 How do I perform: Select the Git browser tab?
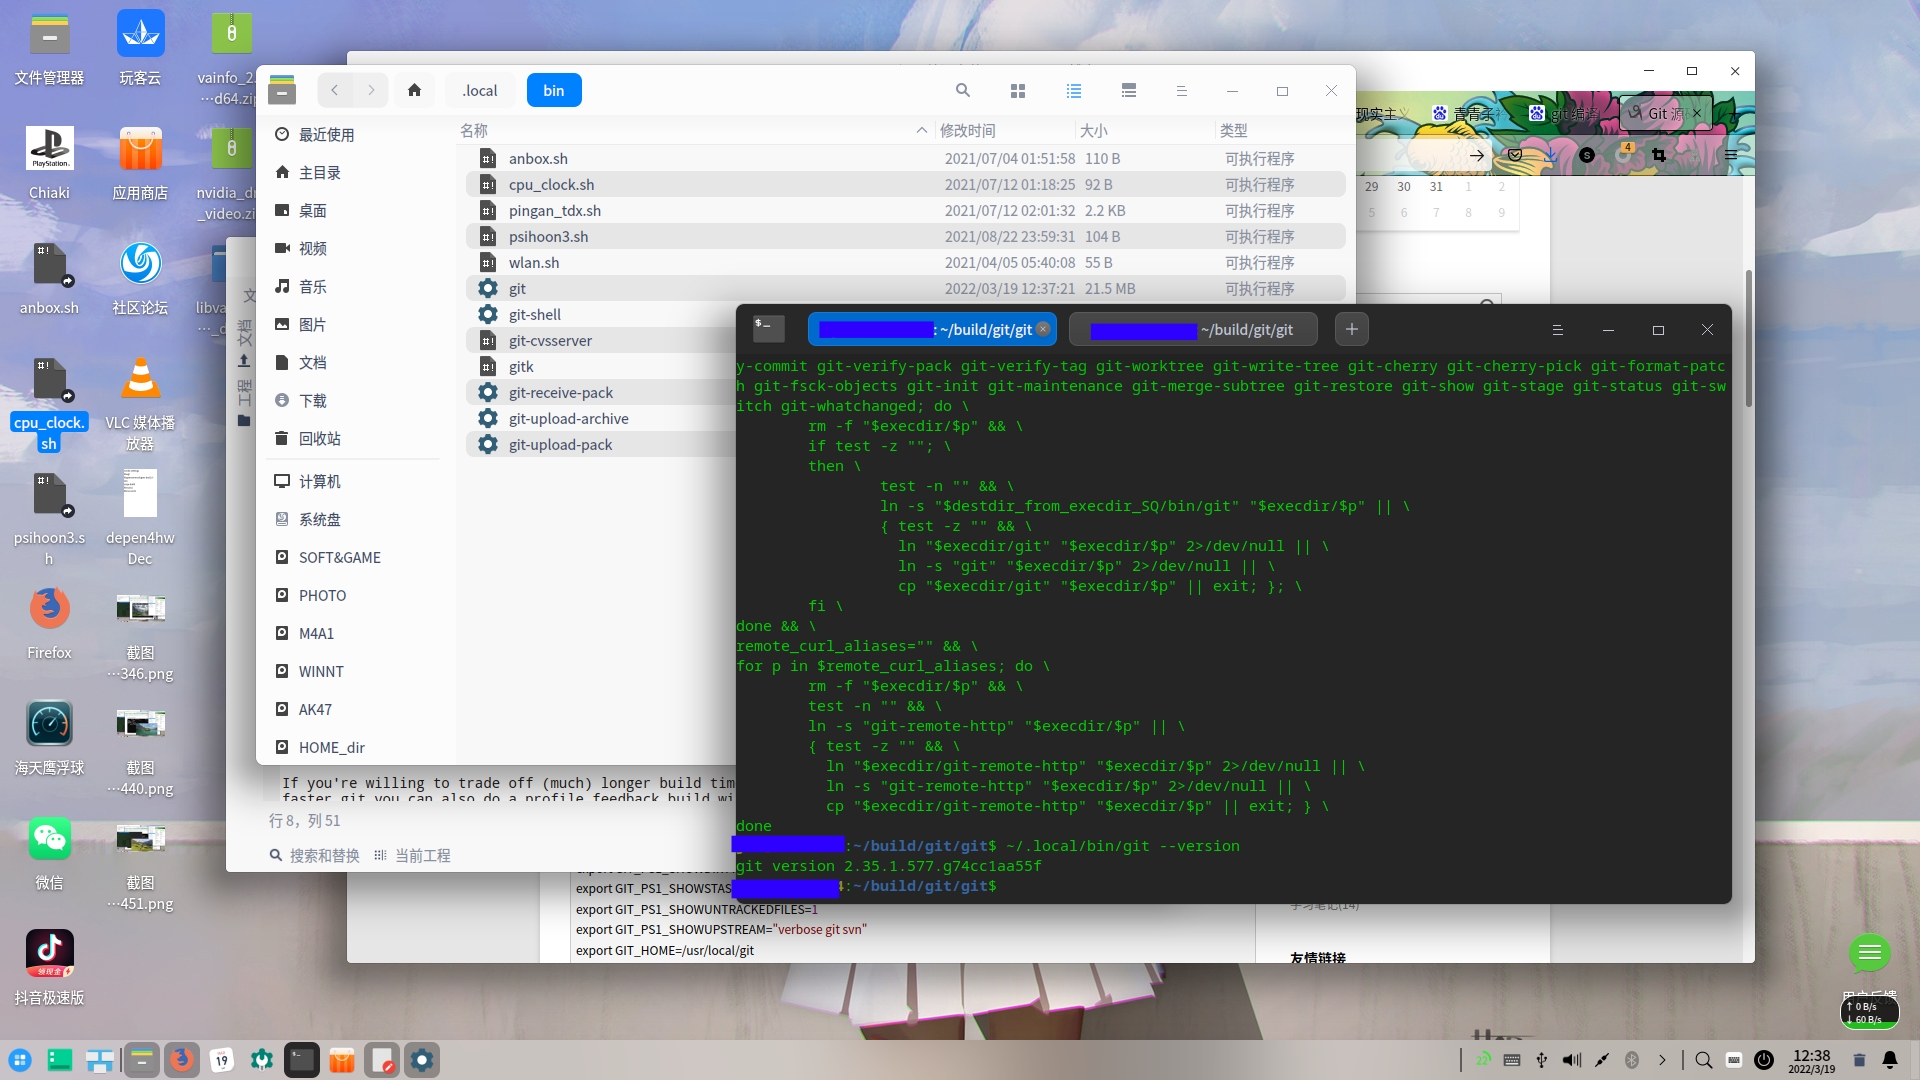point(1660,114)
